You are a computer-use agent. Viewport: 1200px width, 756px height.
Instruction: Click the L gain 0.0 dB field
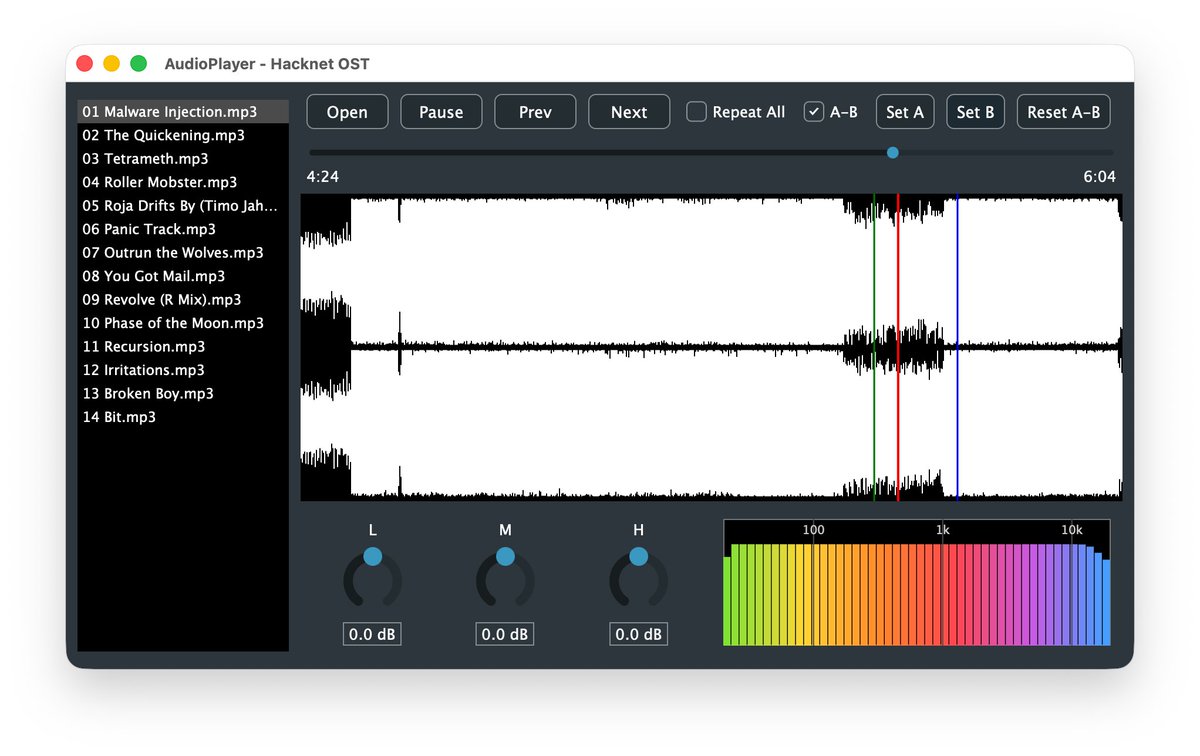(x=372, y=634)
